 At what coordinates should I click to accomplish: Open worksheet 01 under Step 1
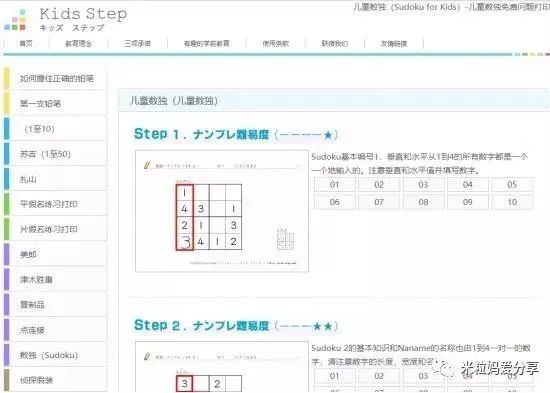335,185
